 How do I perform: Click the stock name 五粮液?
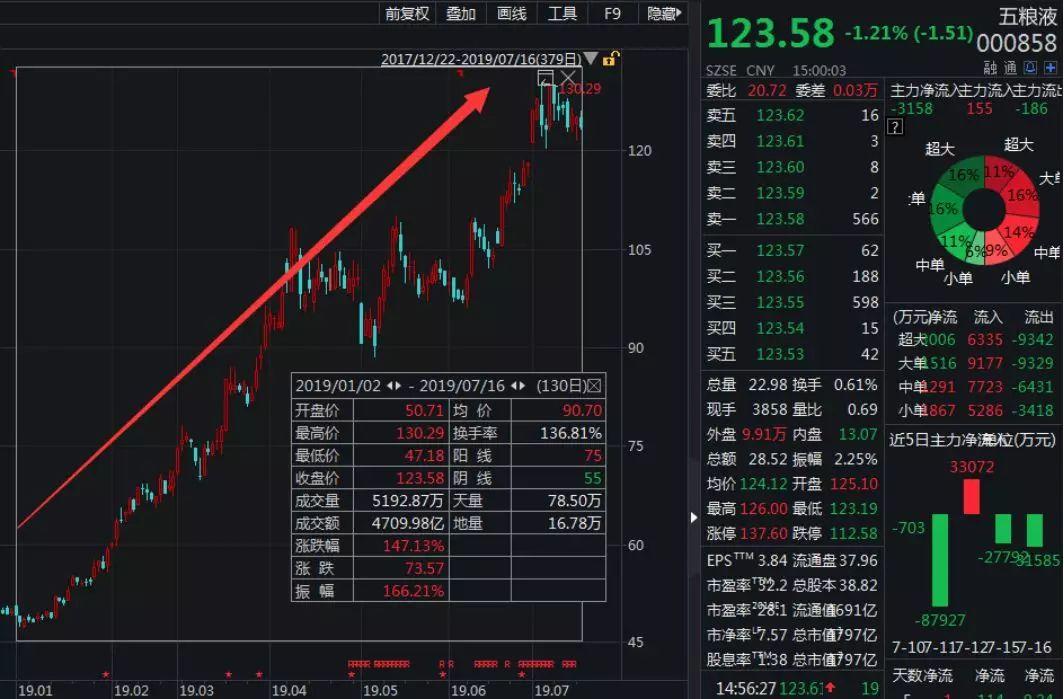[1027, 17]
